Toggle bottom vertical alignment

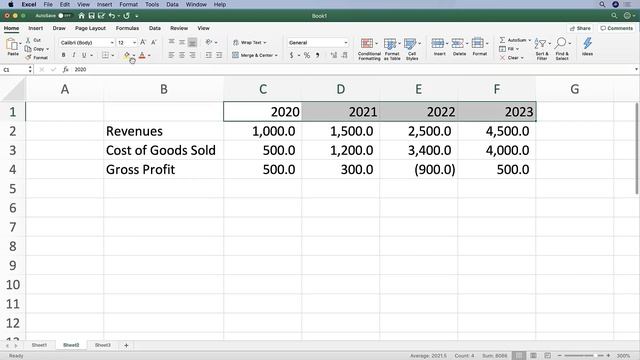click(192, 42)
